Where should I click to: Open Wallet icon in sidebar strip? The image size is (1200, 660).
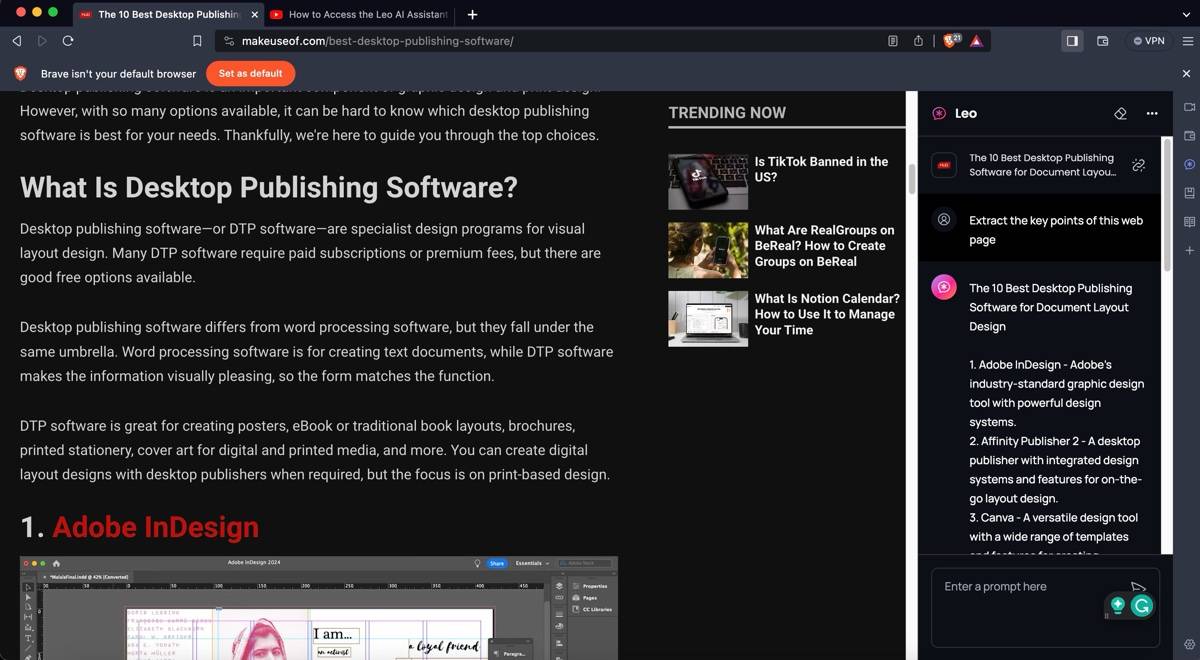pyautogui.click(x=1189, y=135)
